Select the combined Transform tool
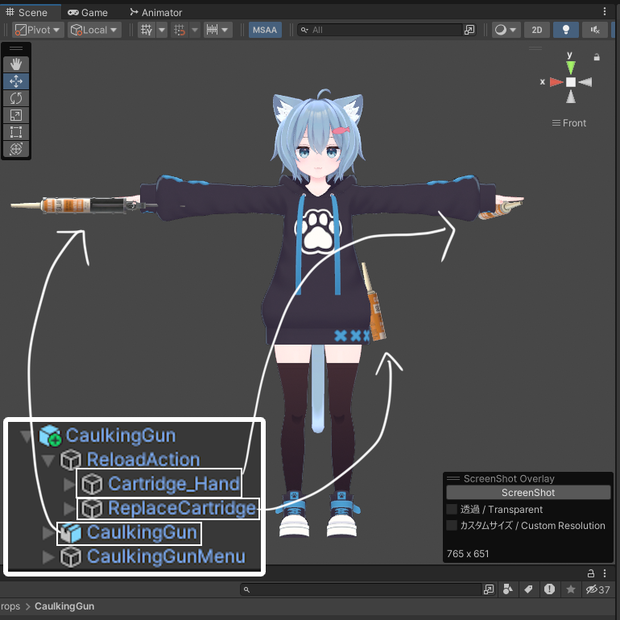620x620 pixels. (x=16, y=149)
